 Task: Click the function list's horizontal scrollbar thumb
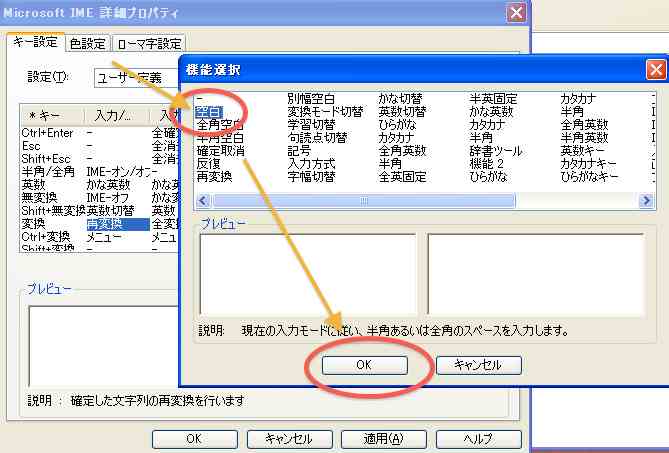pyautogui.click(x=364, y=200)
